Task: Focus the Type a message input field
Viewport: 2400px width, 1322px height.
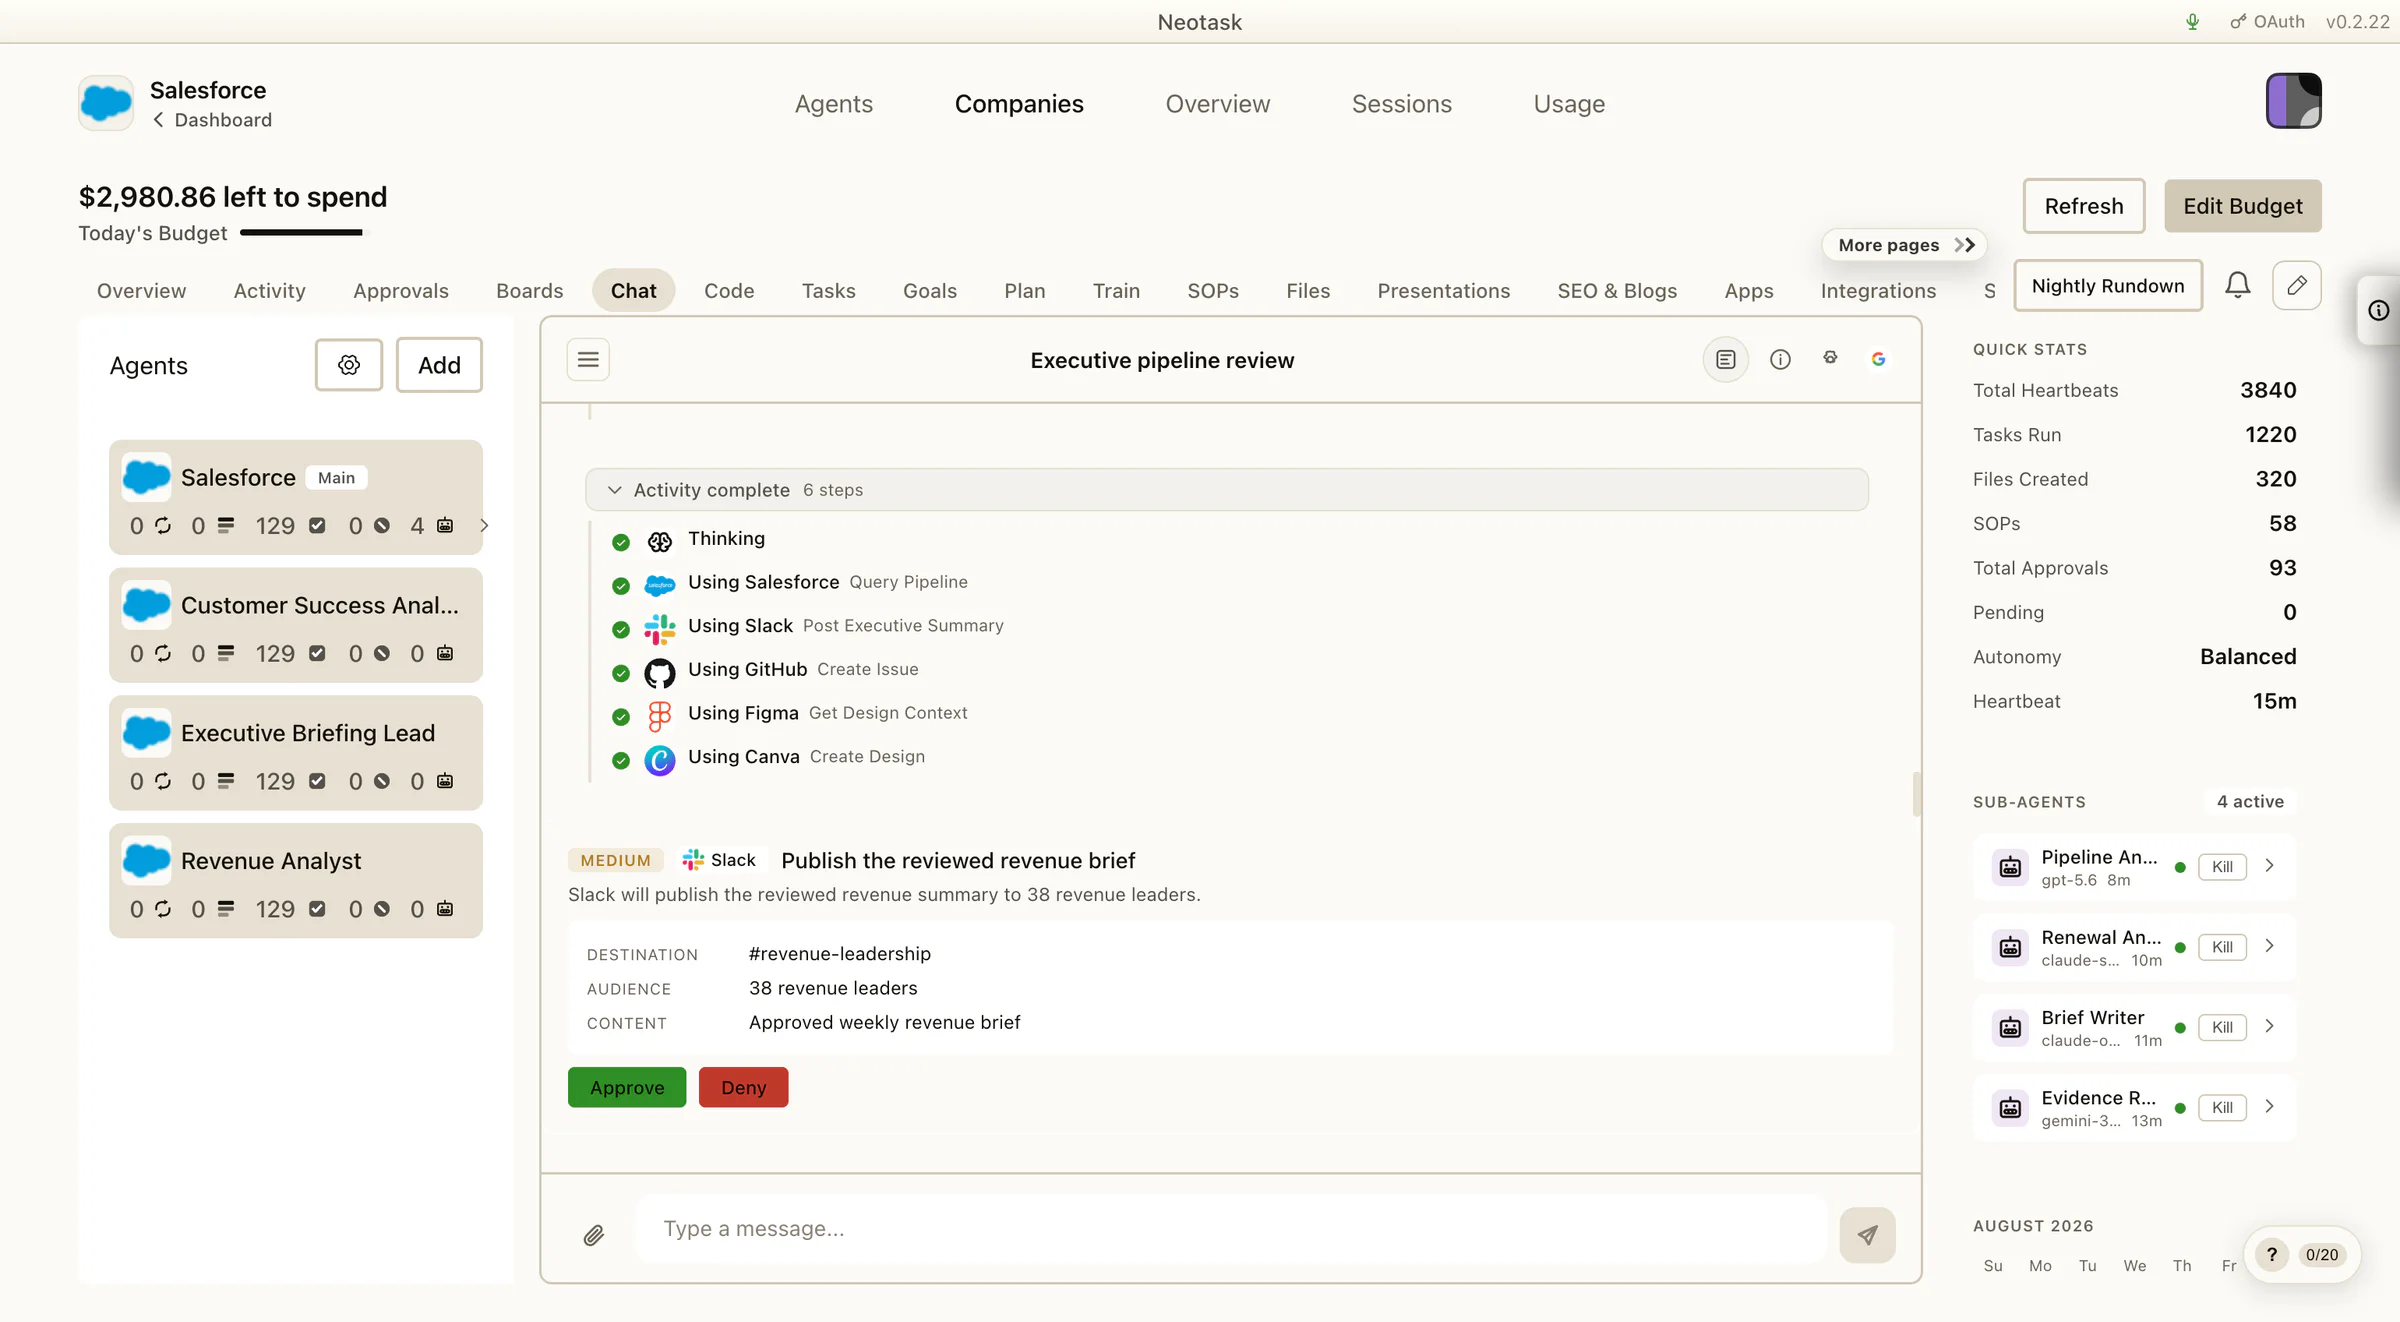Action: tap(1230, 1229)
